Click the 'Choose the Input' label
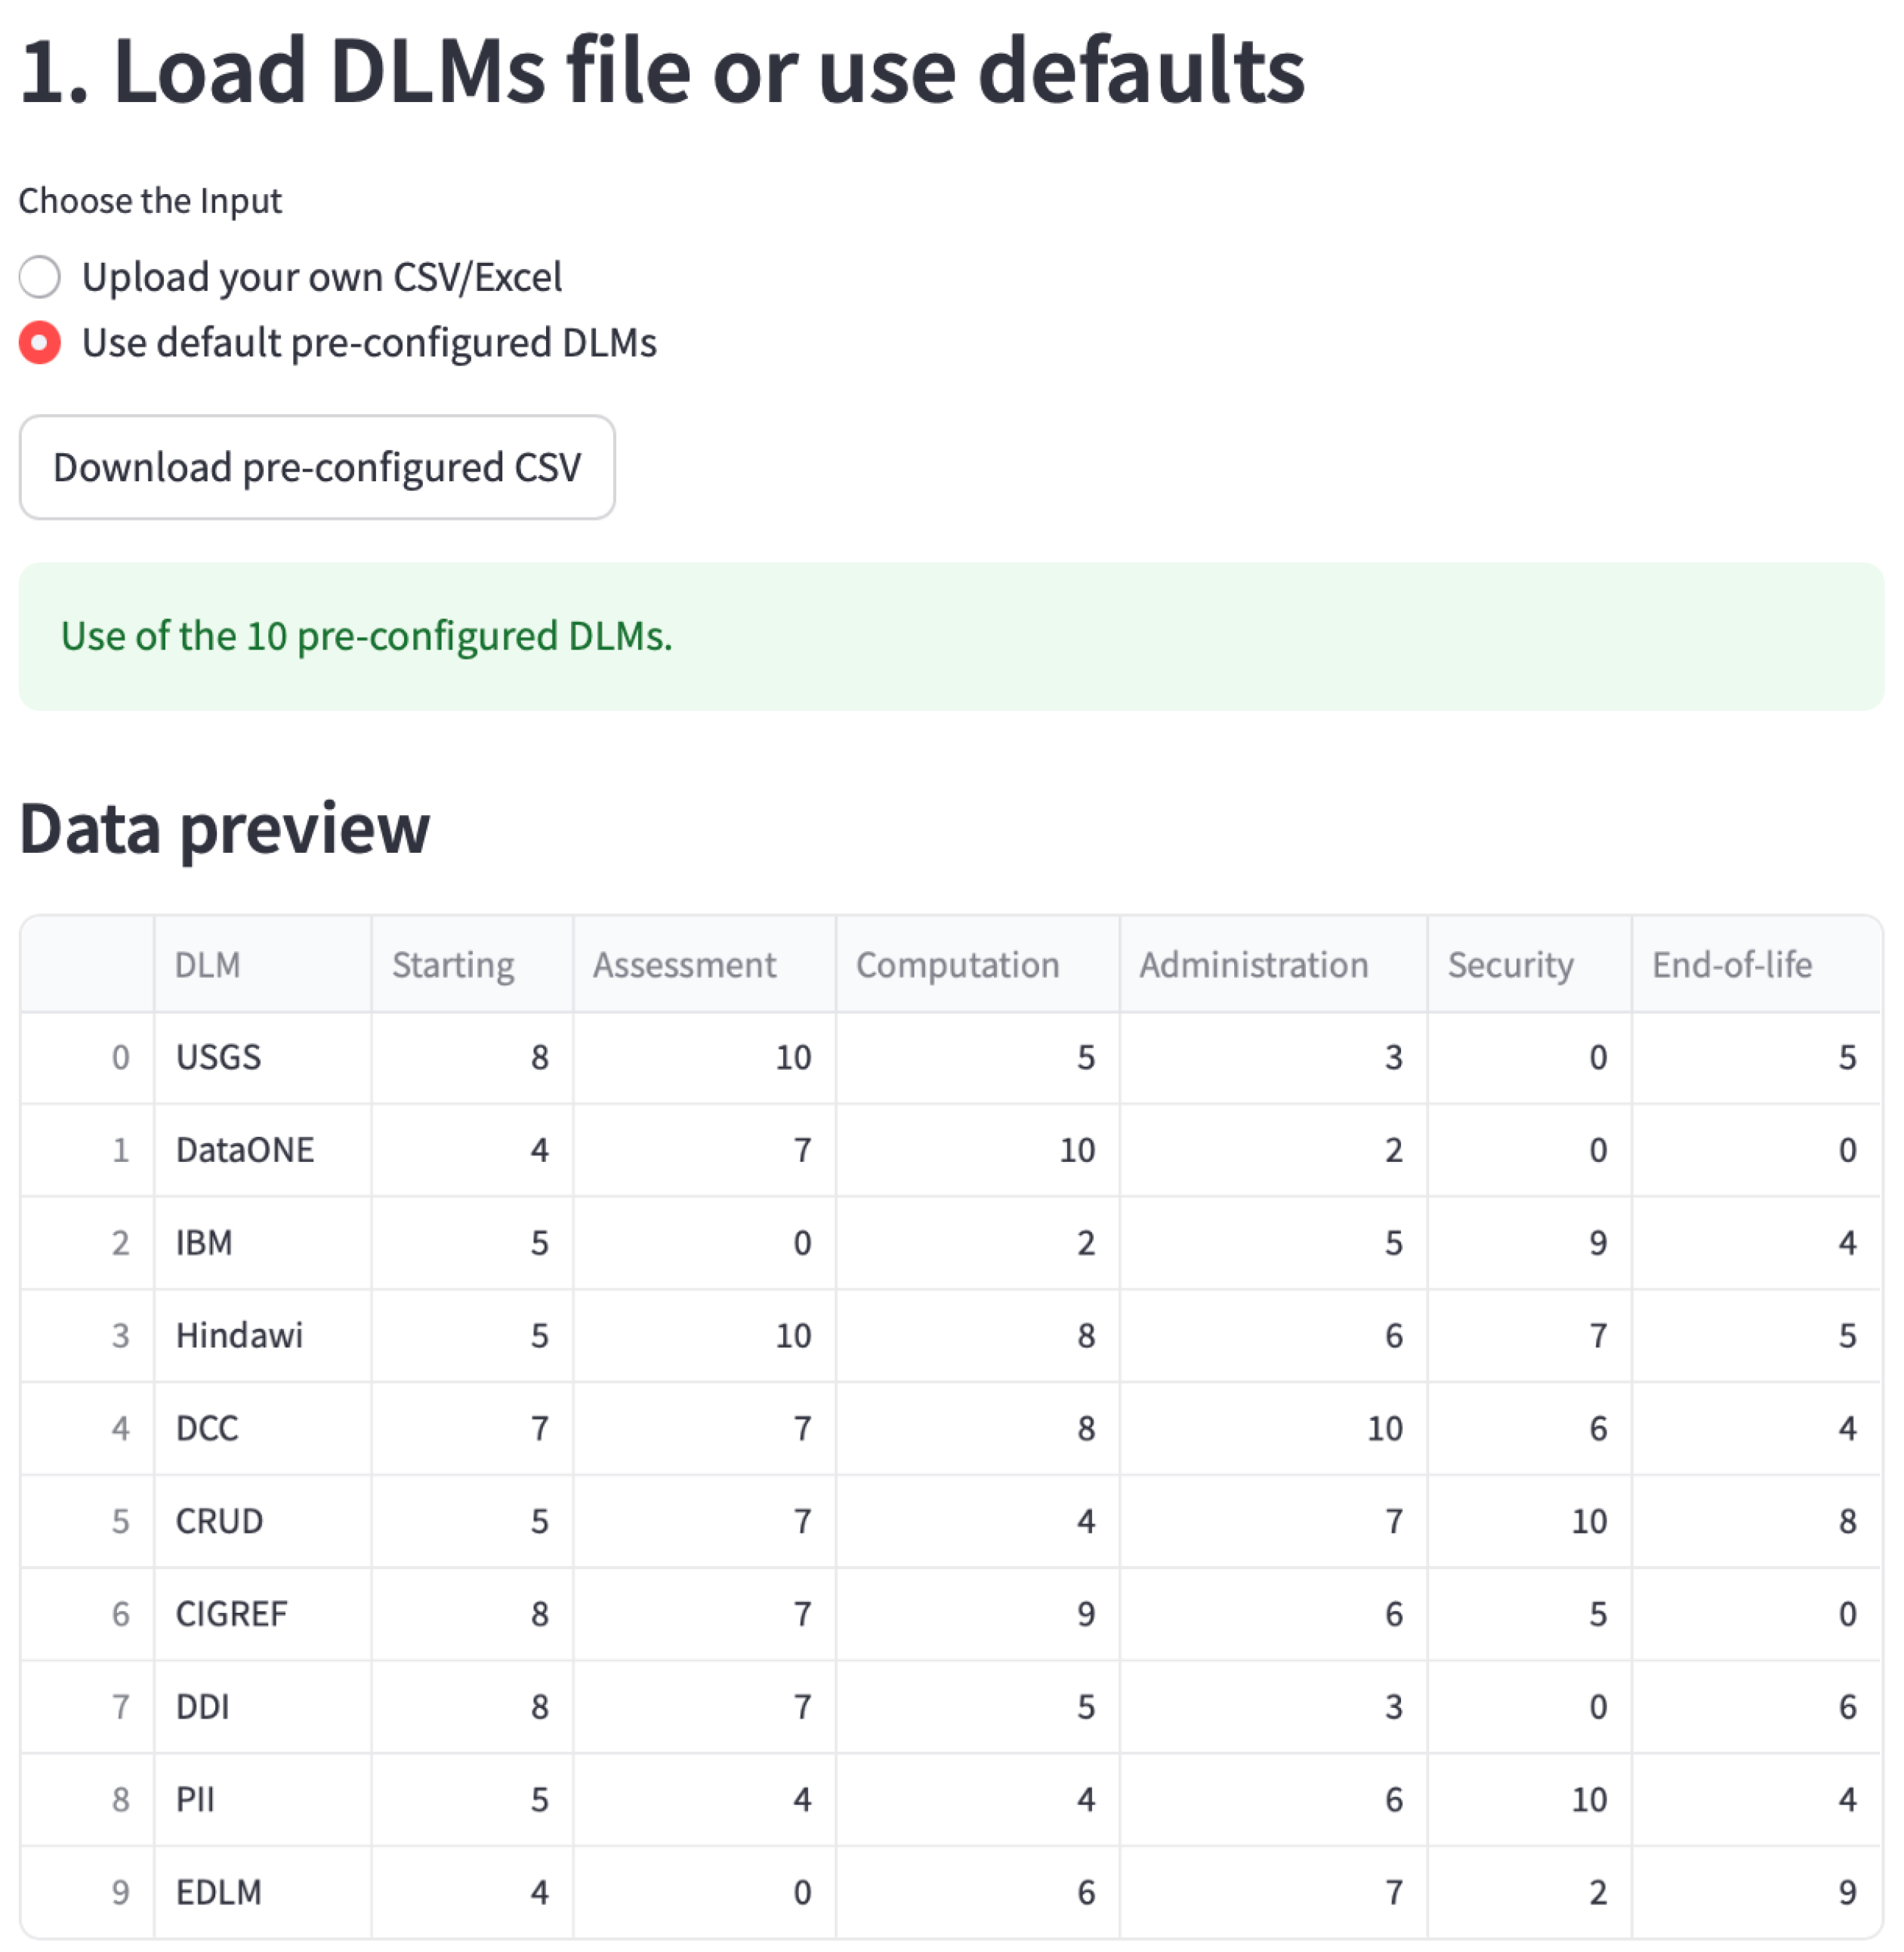This screenshot has height=1952, width=1904. [150, 201]
